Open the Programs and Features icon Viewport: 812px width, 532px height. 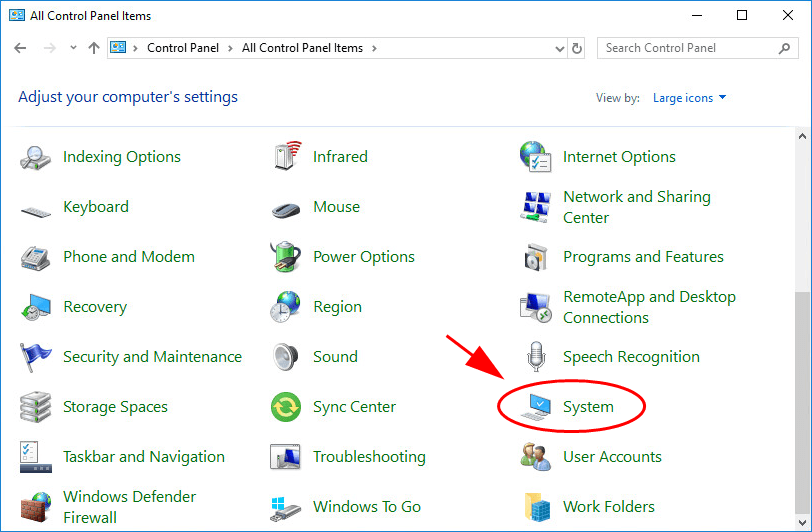[536, 257]
